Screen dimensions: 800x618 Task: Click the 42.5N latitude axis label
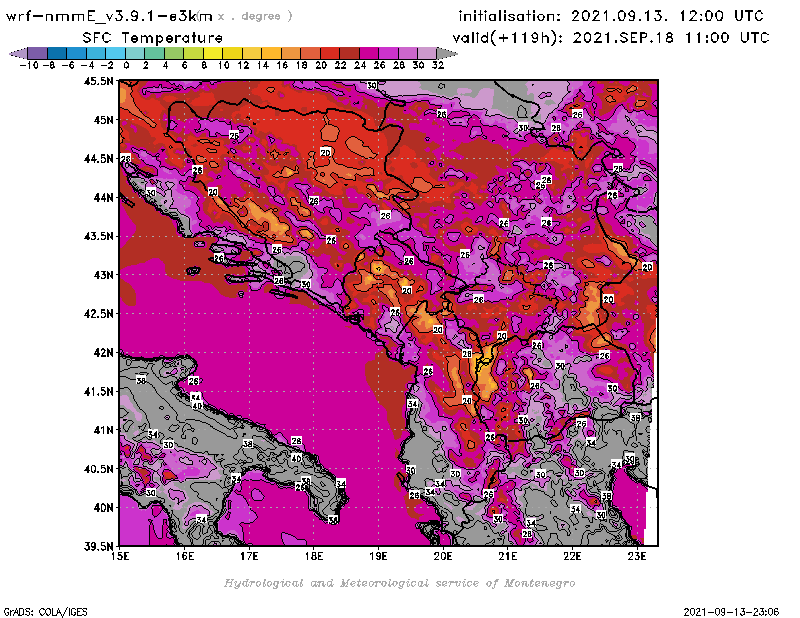tap(99, 314)
